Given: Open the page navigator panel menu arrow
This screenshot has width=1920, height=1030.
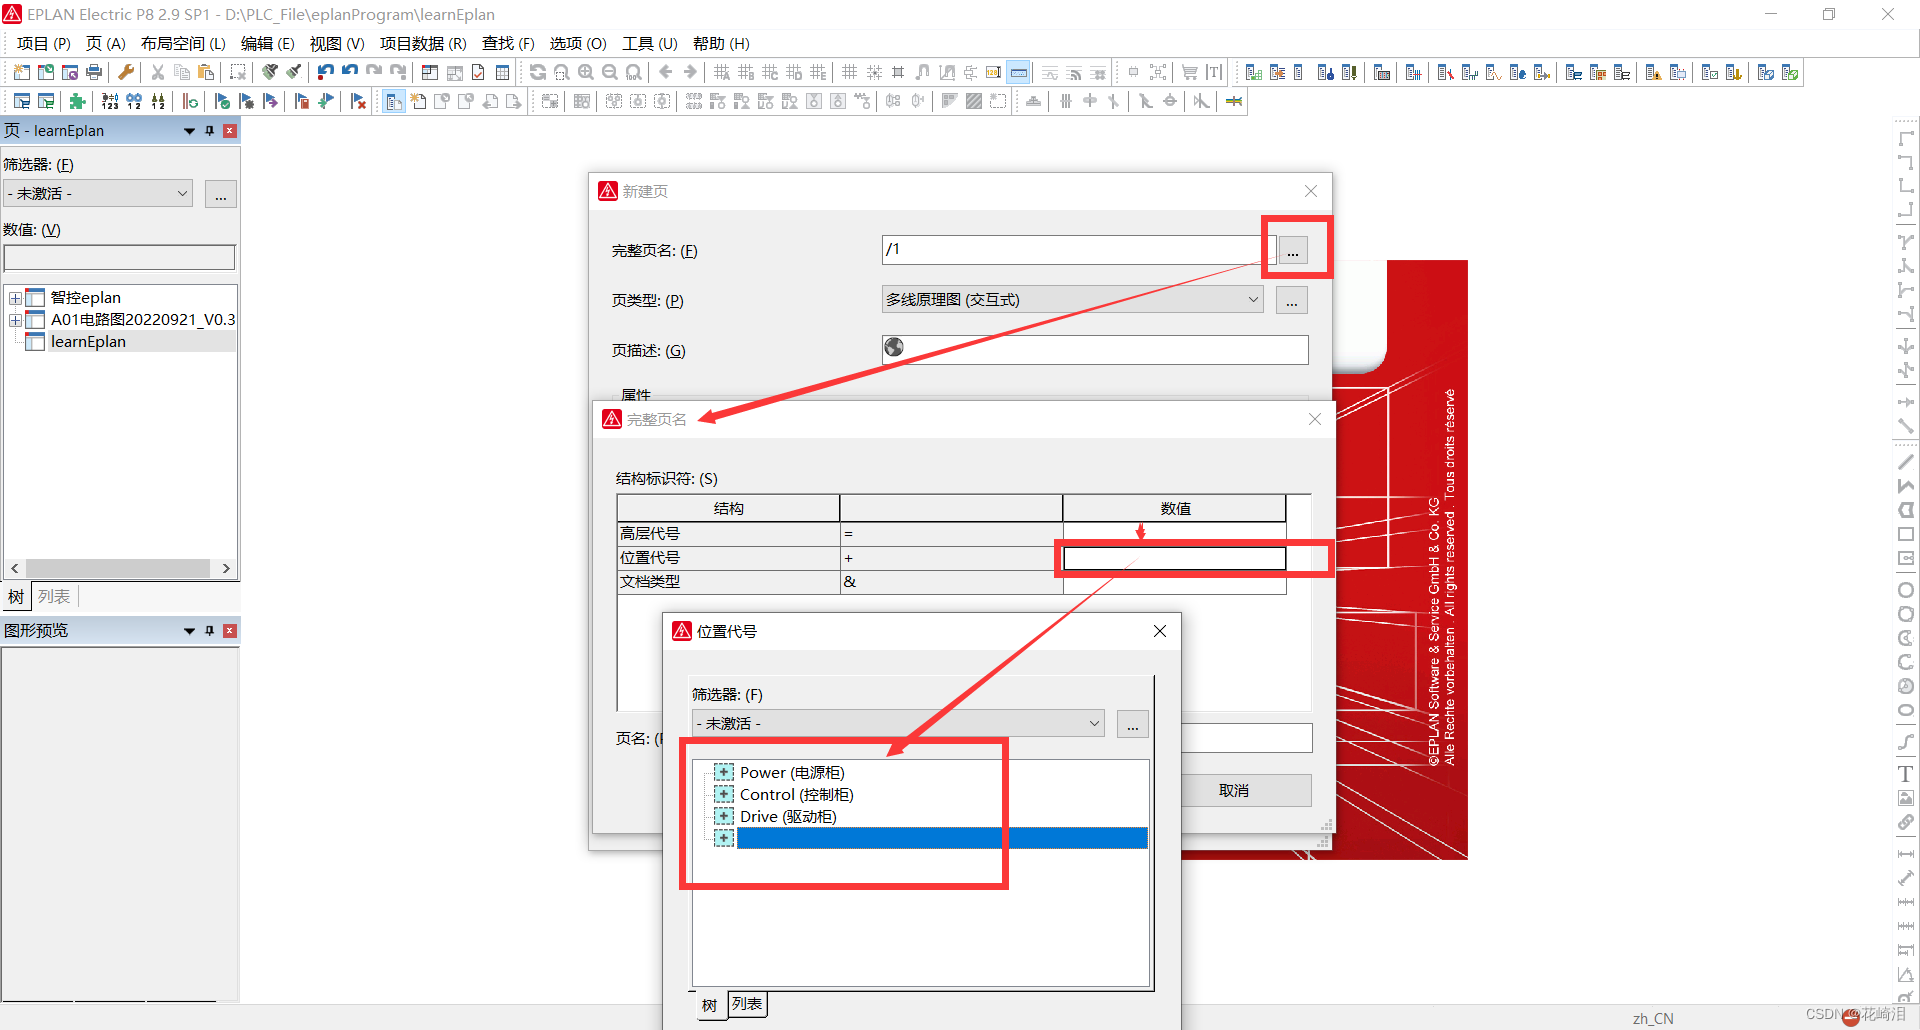Looking at the screenshot, I should click(x=189, y=131).
